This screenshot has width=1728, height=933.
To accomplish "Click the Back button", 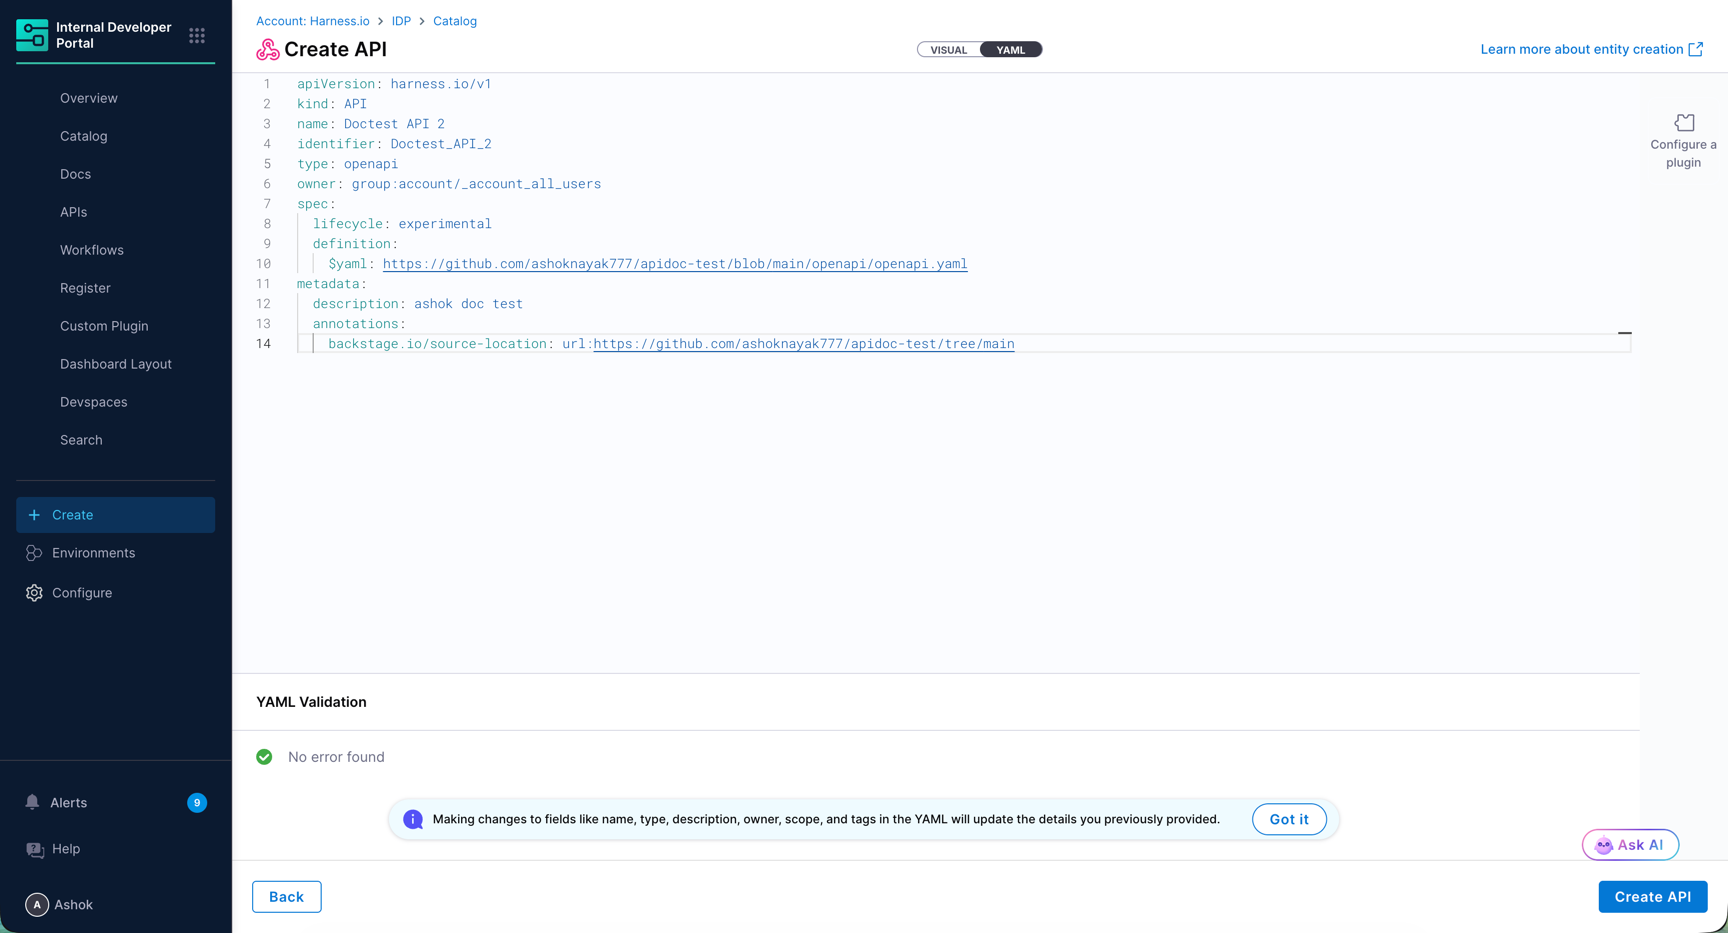I will pos(287,897).
